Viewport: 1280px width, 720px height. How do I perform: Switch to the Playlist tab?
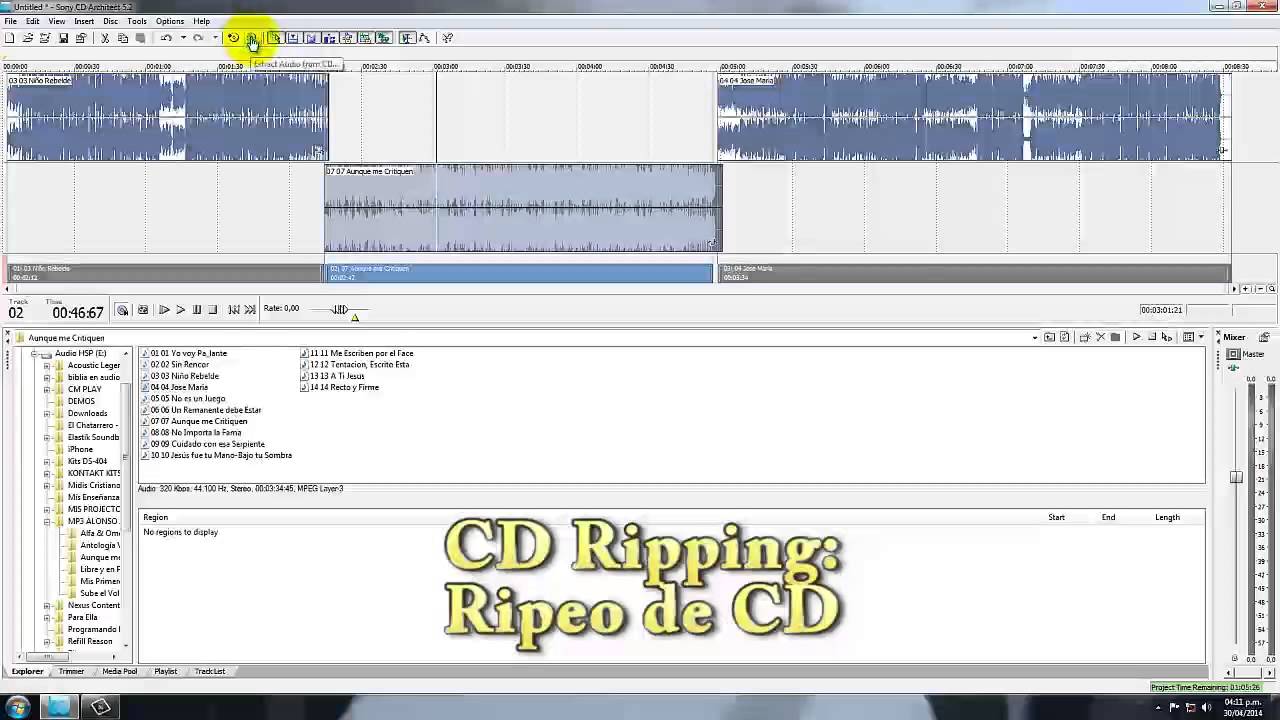pyautogui.click(x=165, y=671)
